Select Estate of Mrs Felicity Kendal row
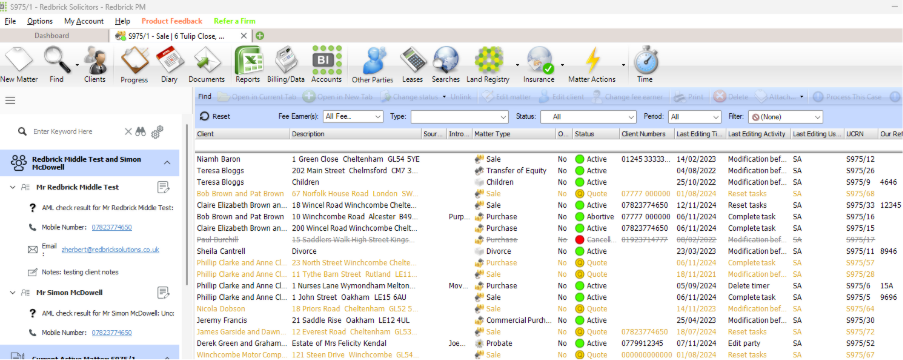 click(549, 343)
